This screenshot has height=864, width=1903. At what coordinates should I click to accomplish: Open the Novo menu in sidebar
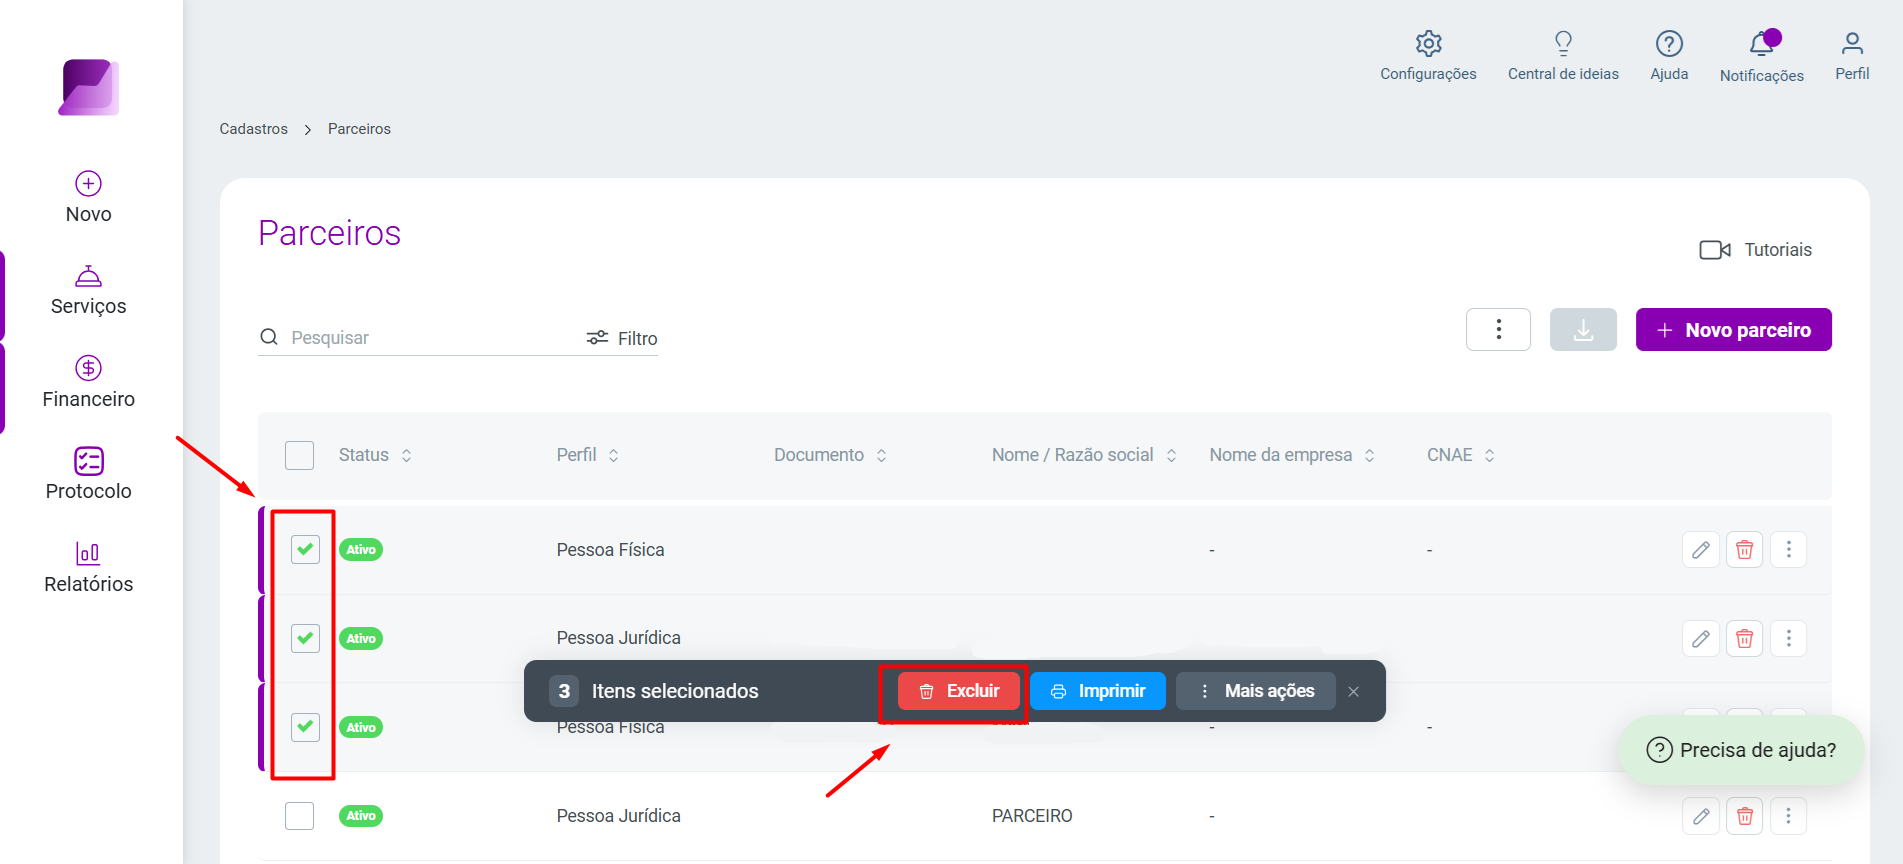pyautogui.click(x=89, y=197)
